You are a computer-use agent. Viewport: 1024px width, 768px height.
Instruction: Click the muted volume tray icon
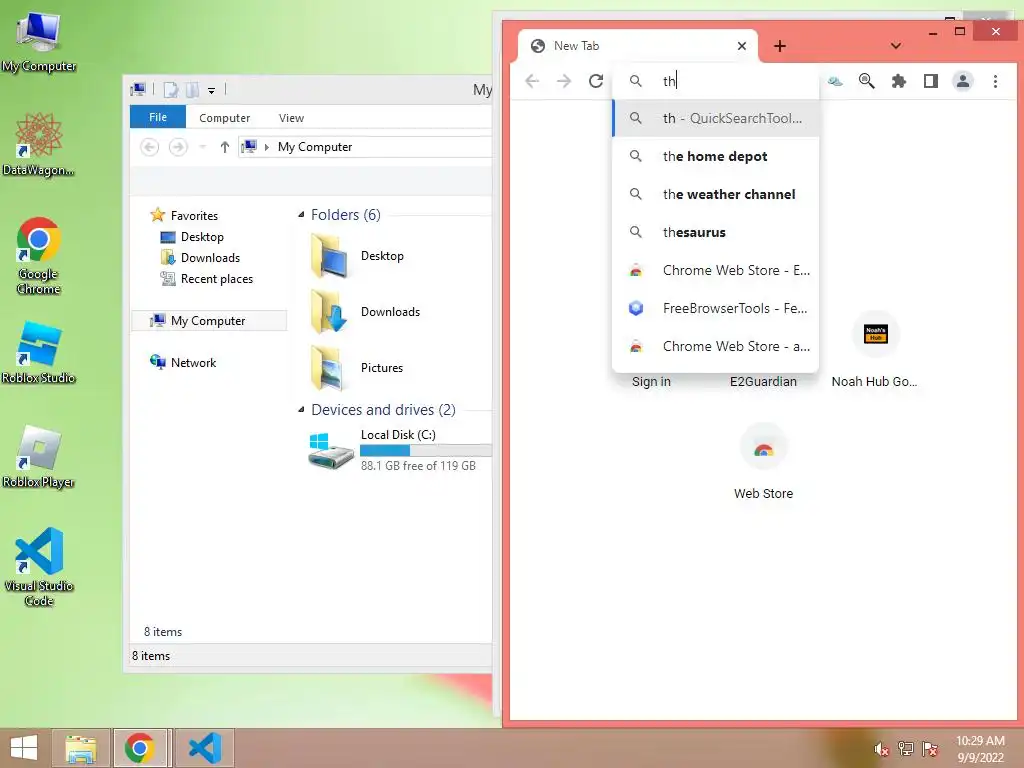click(x=880, y=749)
